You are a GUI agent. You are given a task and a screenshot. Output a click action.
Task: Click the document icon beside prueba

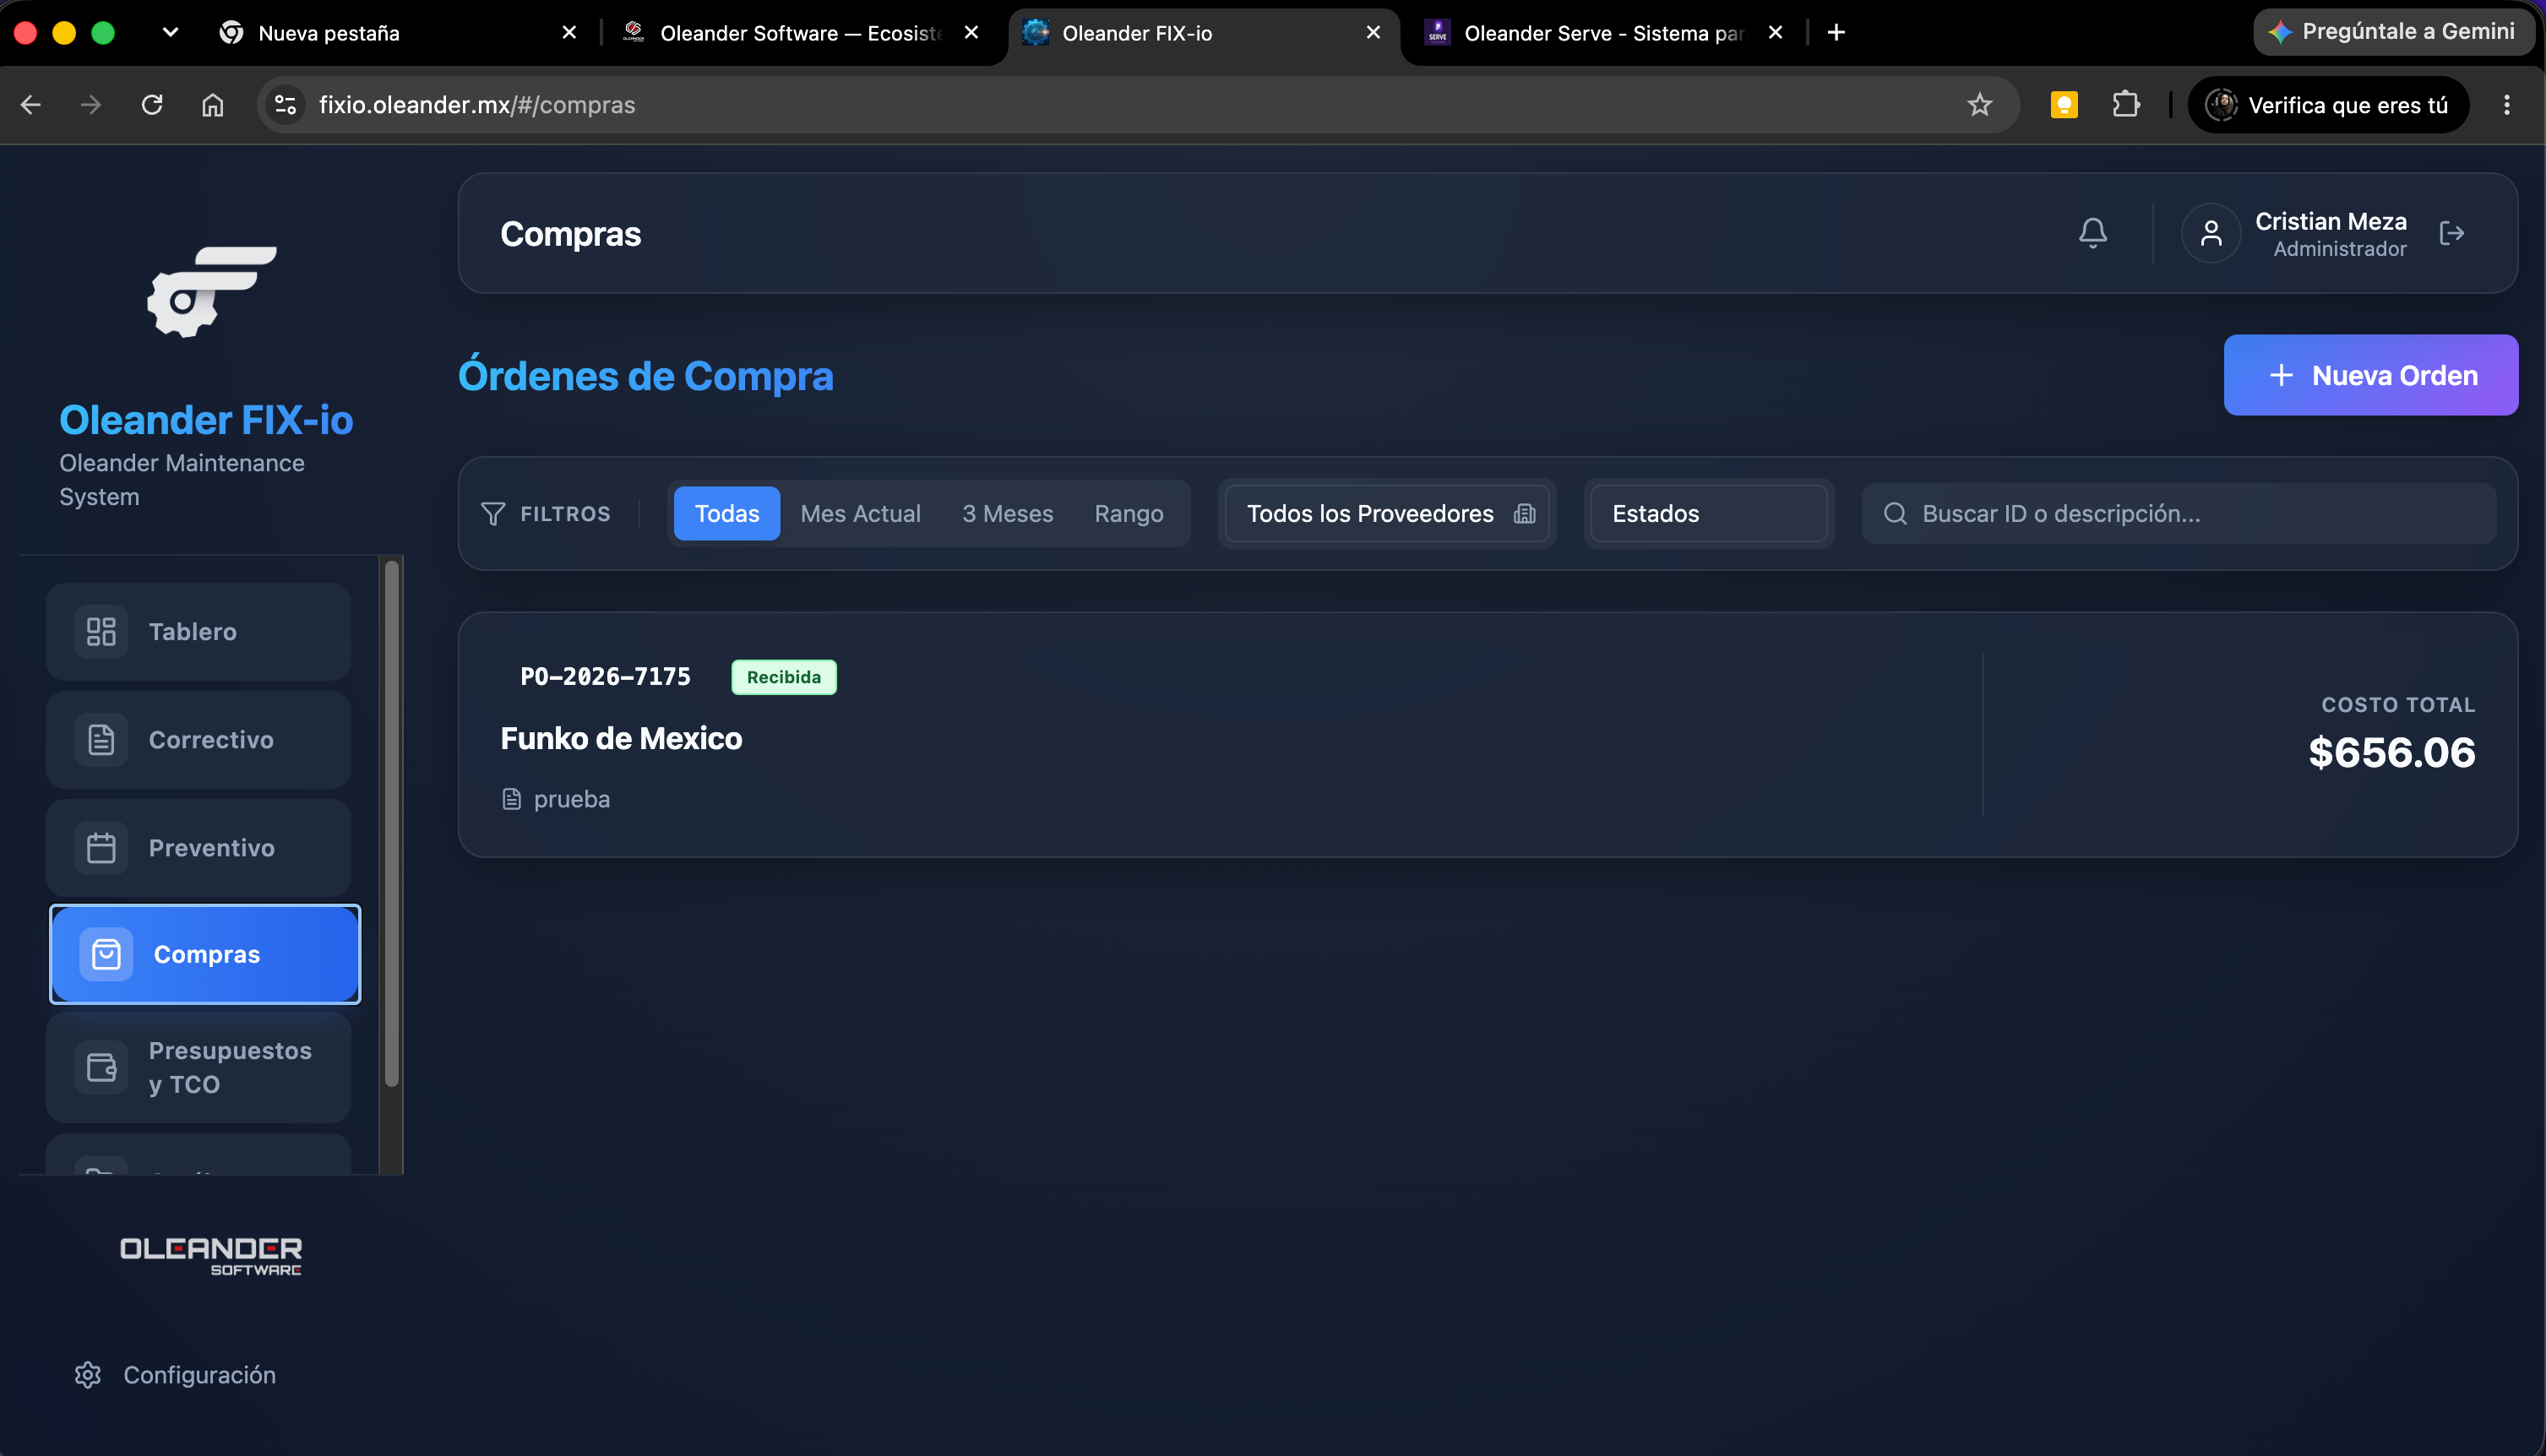(x=511, y=799)
